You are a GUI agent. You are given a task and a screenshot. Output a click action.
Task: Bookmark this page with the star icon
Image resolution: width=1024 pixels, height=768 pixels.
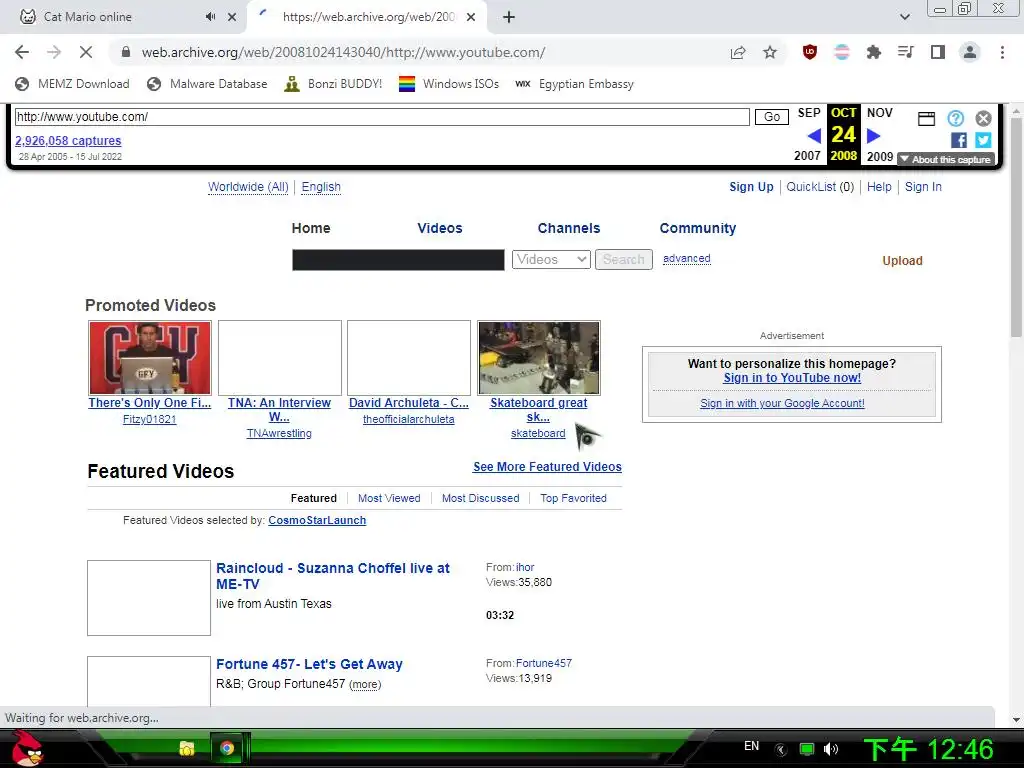pyautogui.click(x=770, y=52)
